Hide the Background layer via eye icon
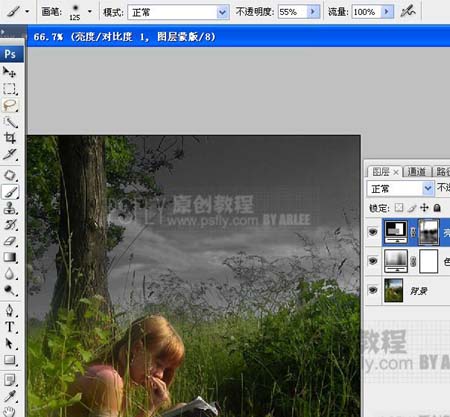450x417 pixels. click(x=373, y=290)
